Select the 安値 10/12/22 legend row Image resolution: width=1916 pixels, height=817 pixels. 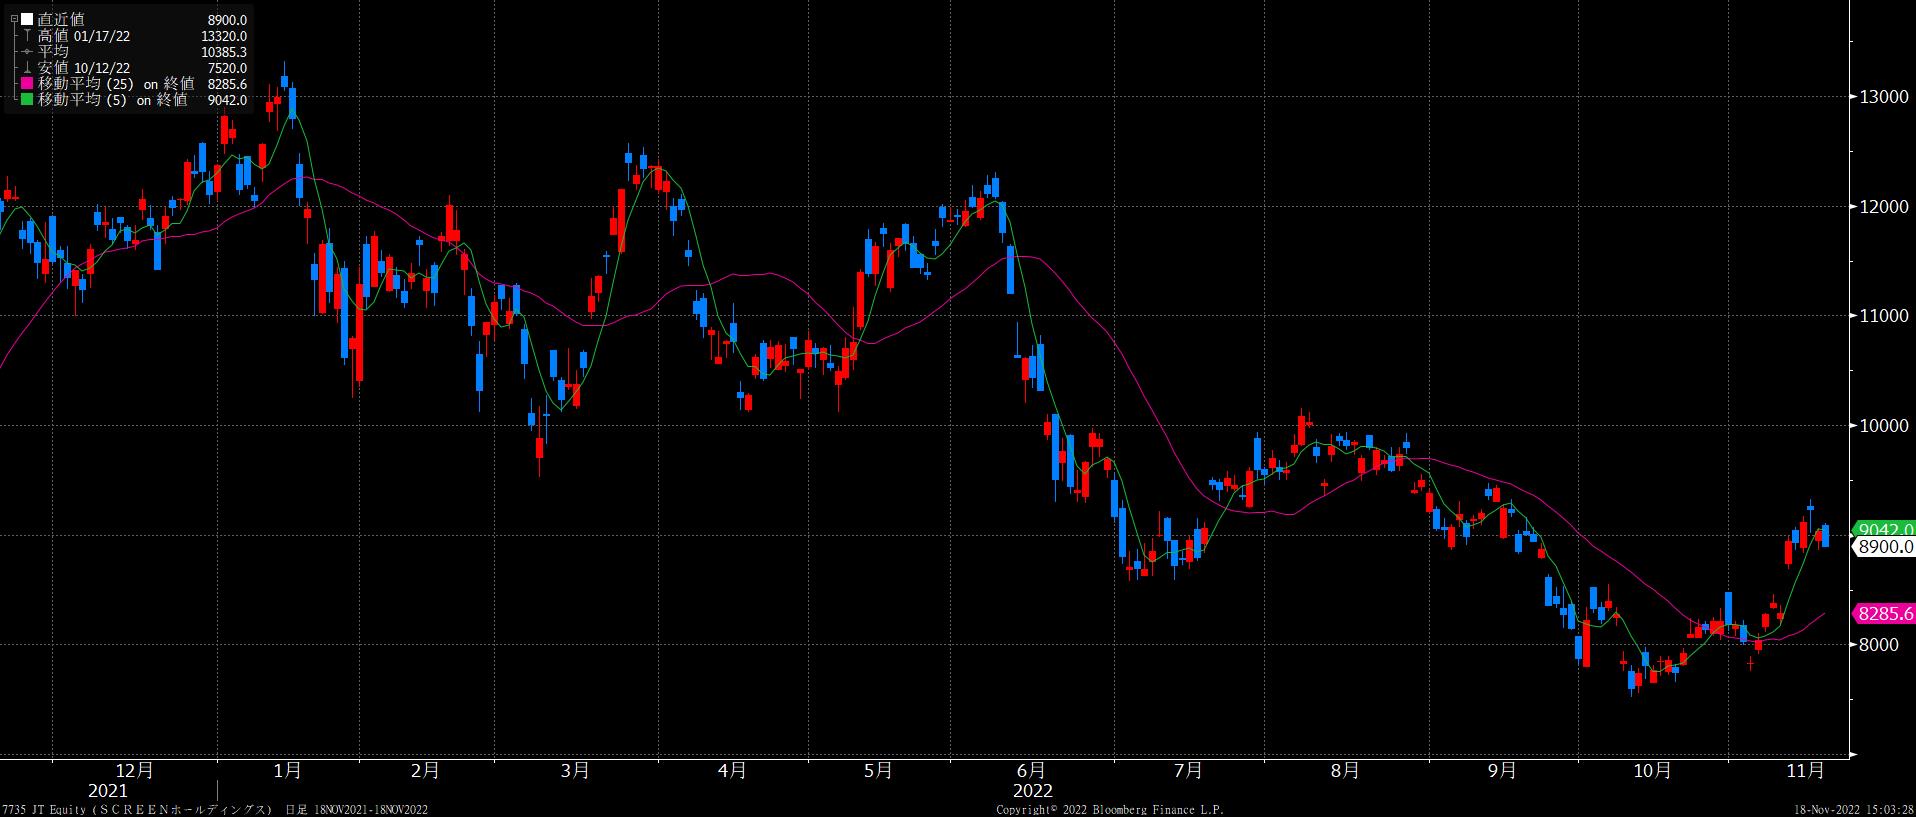pyautogui.click(x=84, y=68)
